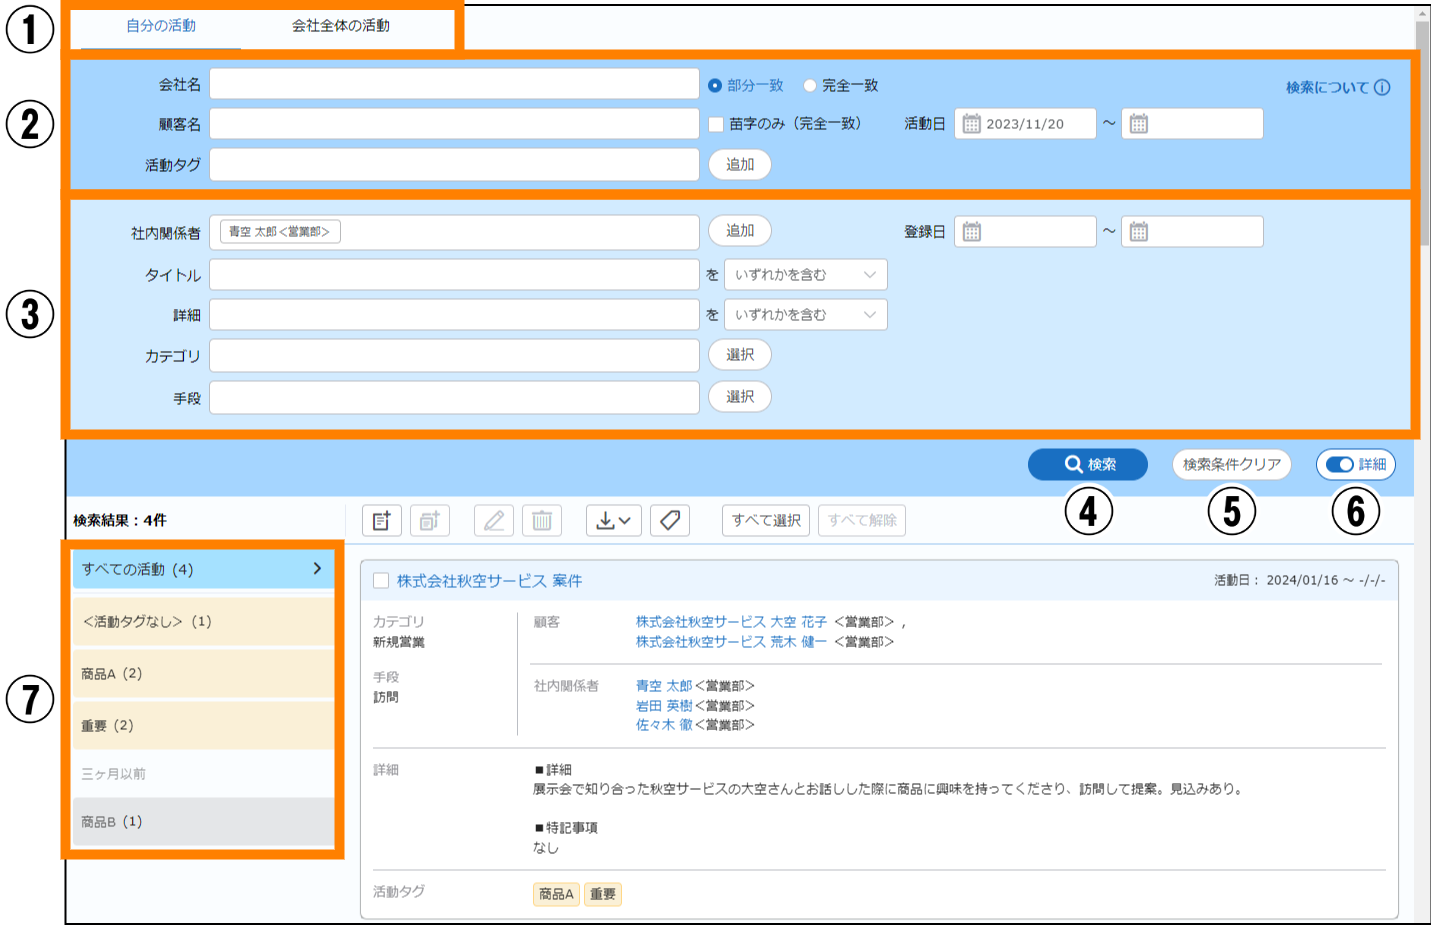
Task: Click the 会社名 input field
Action: click(454, 84)
